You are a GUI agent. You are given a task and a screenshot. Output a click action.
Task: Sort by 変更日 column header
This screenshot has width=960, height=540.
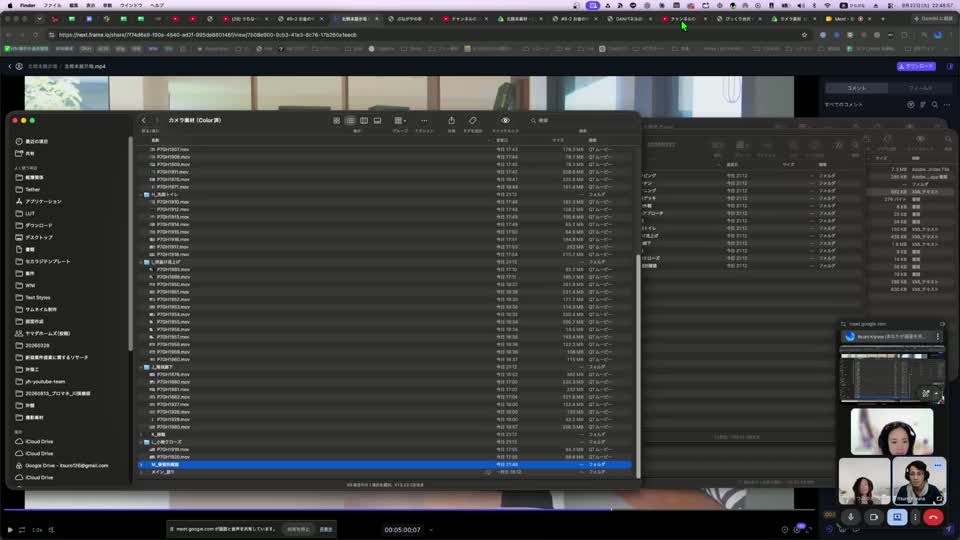point(502,140)
